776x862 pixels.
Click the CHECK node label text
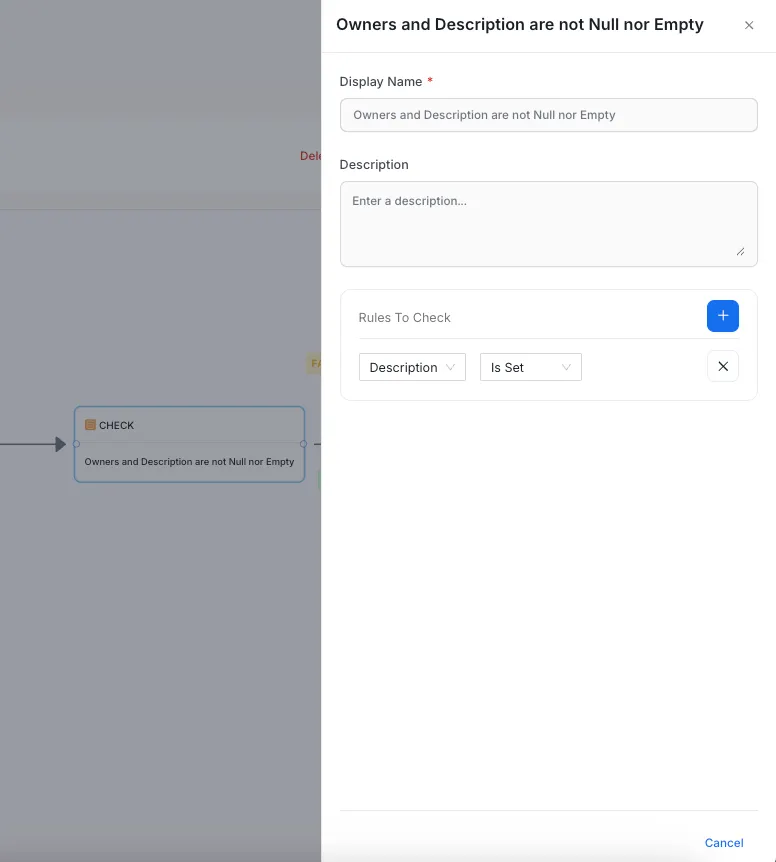click(117, 426)
